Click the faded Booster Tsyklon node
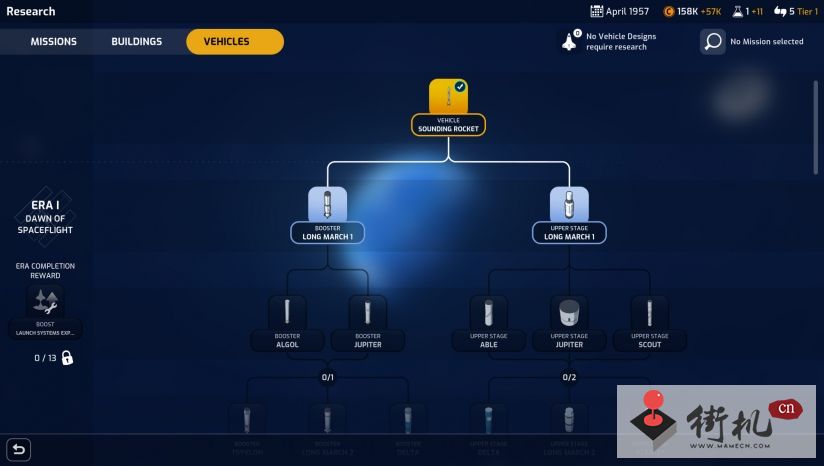The height and width of the screenshot is (466, 824). (x=247, y=430)
